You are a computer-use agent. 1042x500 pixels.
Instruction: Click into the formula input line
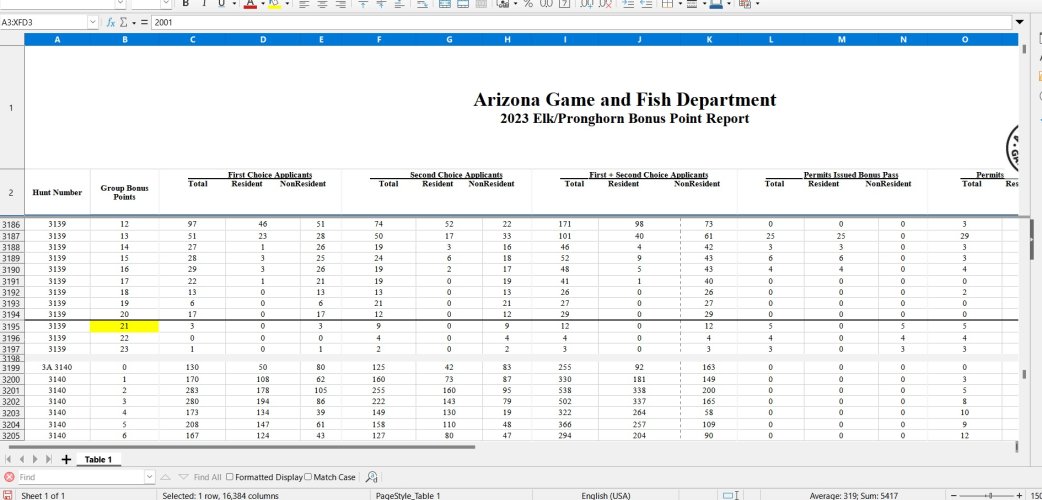pyautogui.click(x=581, y=23)
